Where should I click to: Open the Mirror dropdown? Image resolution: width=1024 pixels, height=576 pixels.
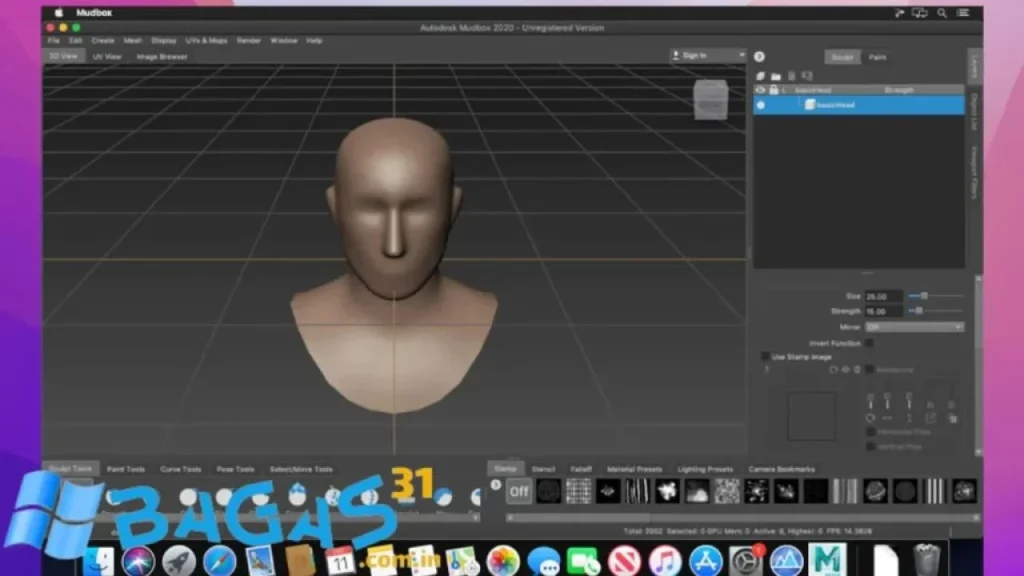914,327
